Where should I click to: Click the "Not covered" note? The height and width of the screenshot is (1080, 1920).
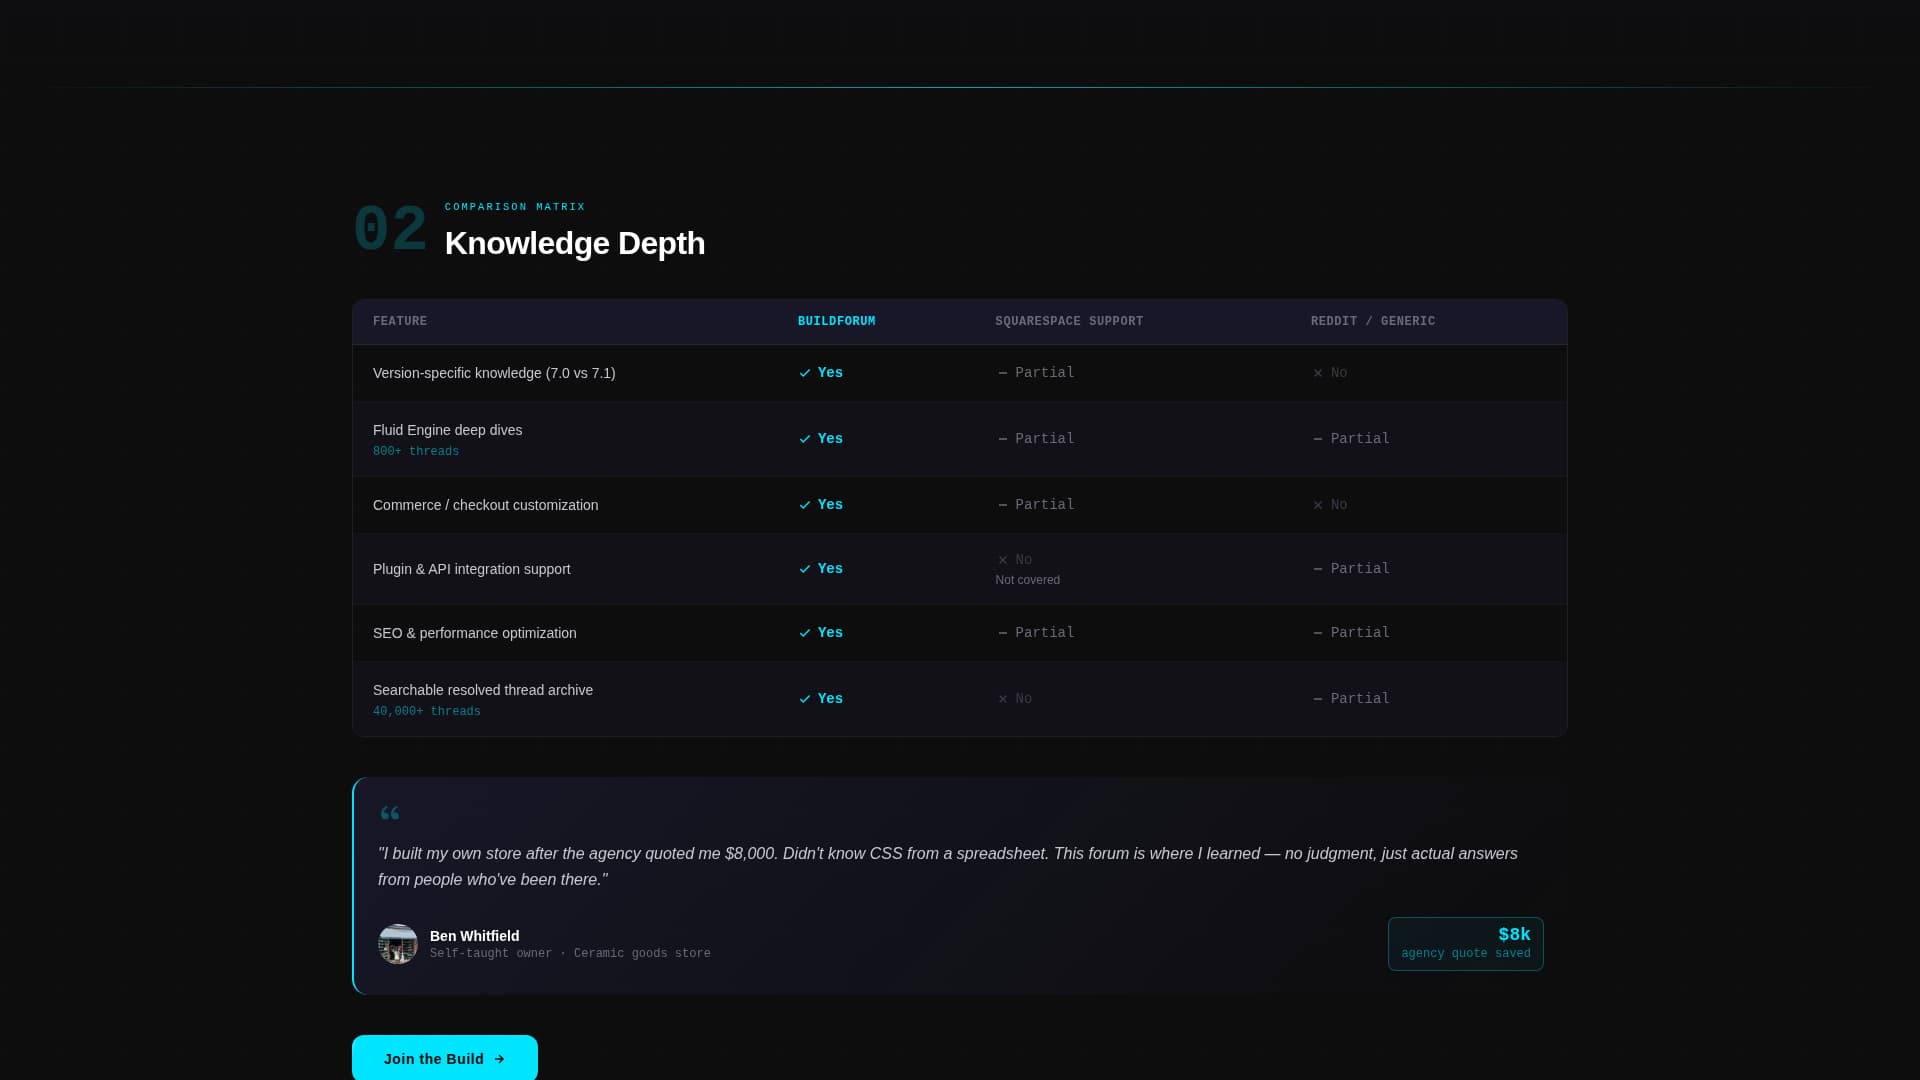(x=1027, y=580)
